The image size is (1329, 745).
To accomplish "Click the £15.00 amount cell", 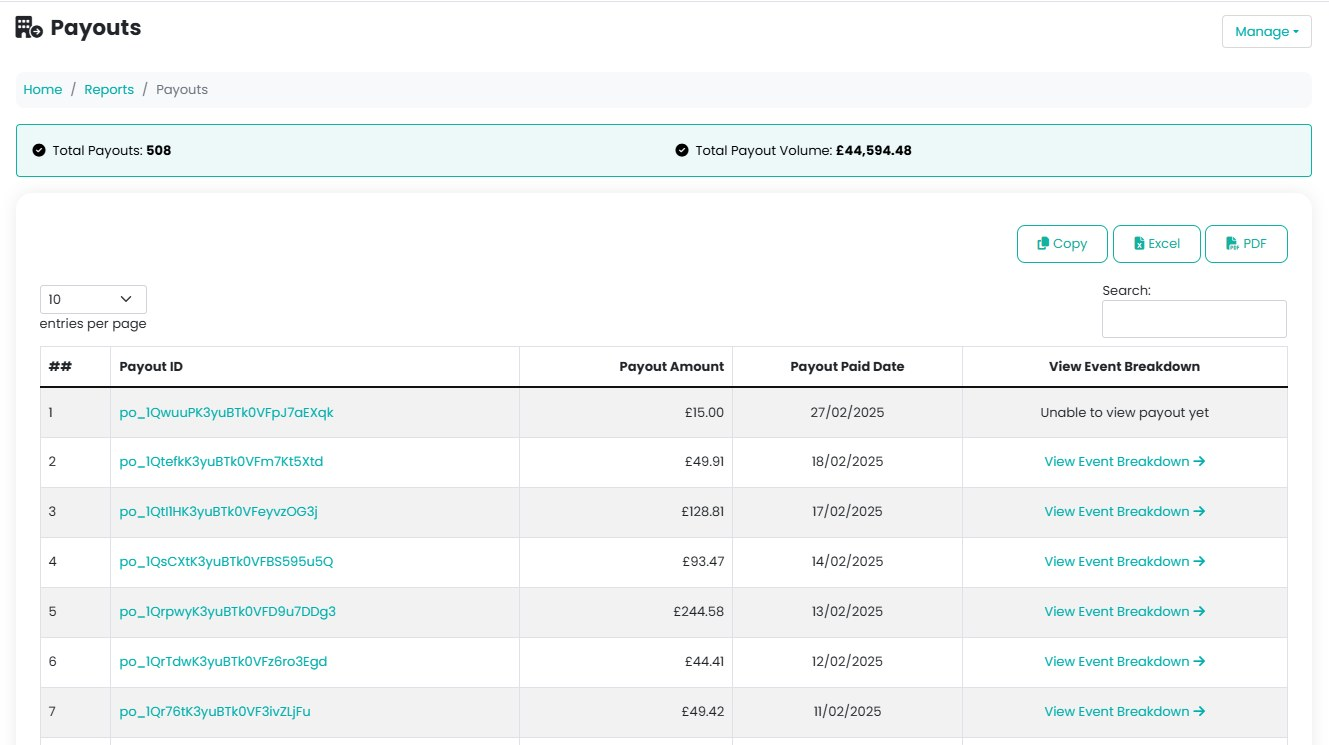I will pyautogui.click(x=626, y=412).
